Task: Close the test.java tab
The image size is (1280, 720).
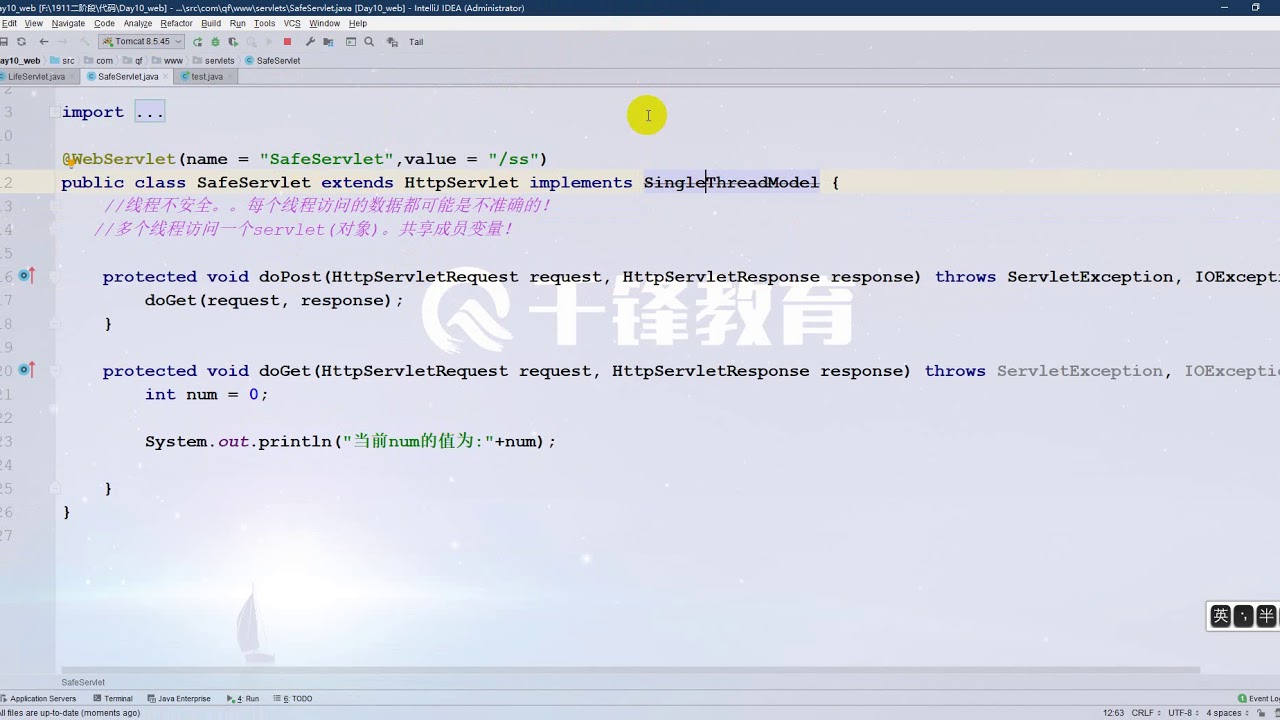Action: click(230, 76)
